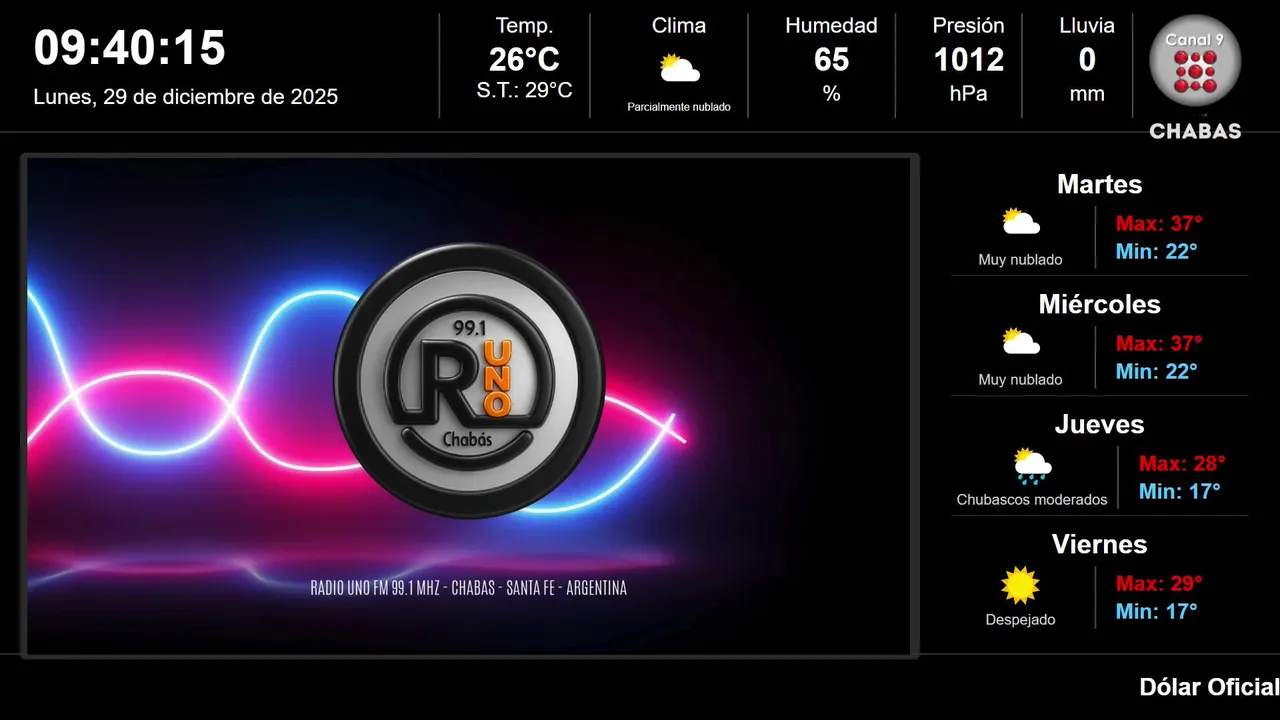Viewport: 1280px width, 720px height.
Task: Click the Miércoles forecast heading
Action: coord(1099,304)
